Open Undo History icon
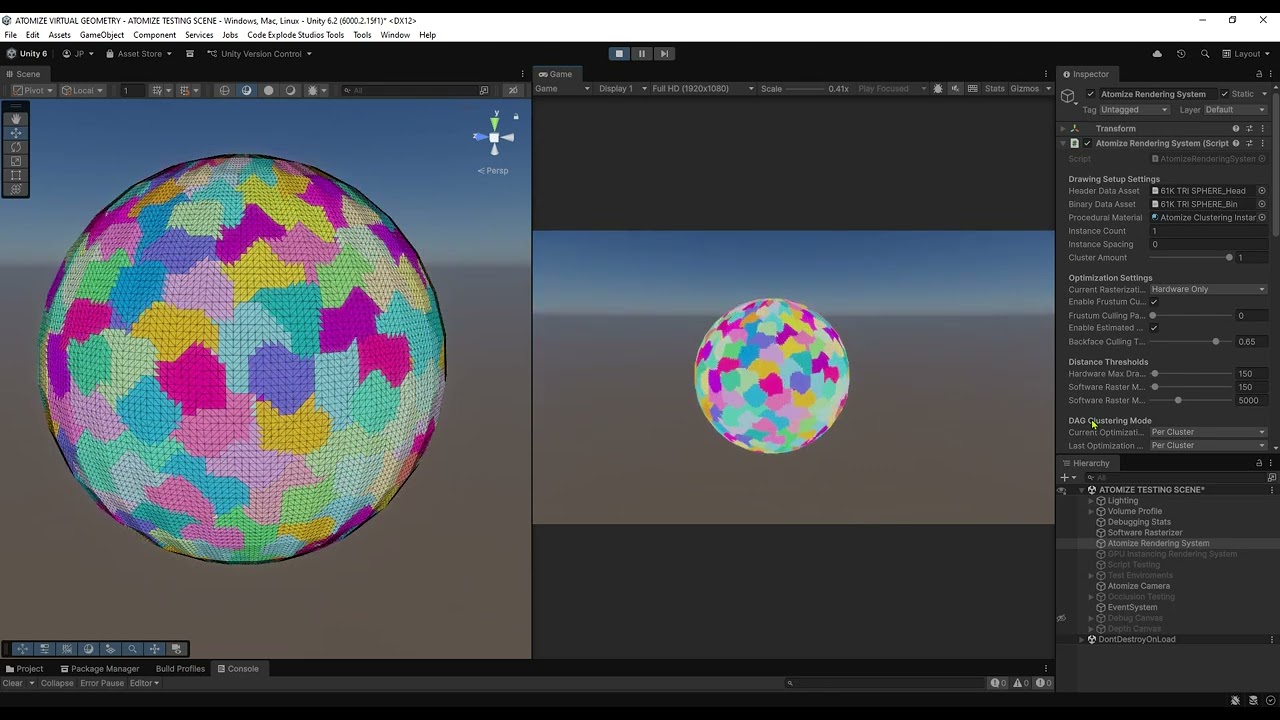 (x=1181, y=54)
